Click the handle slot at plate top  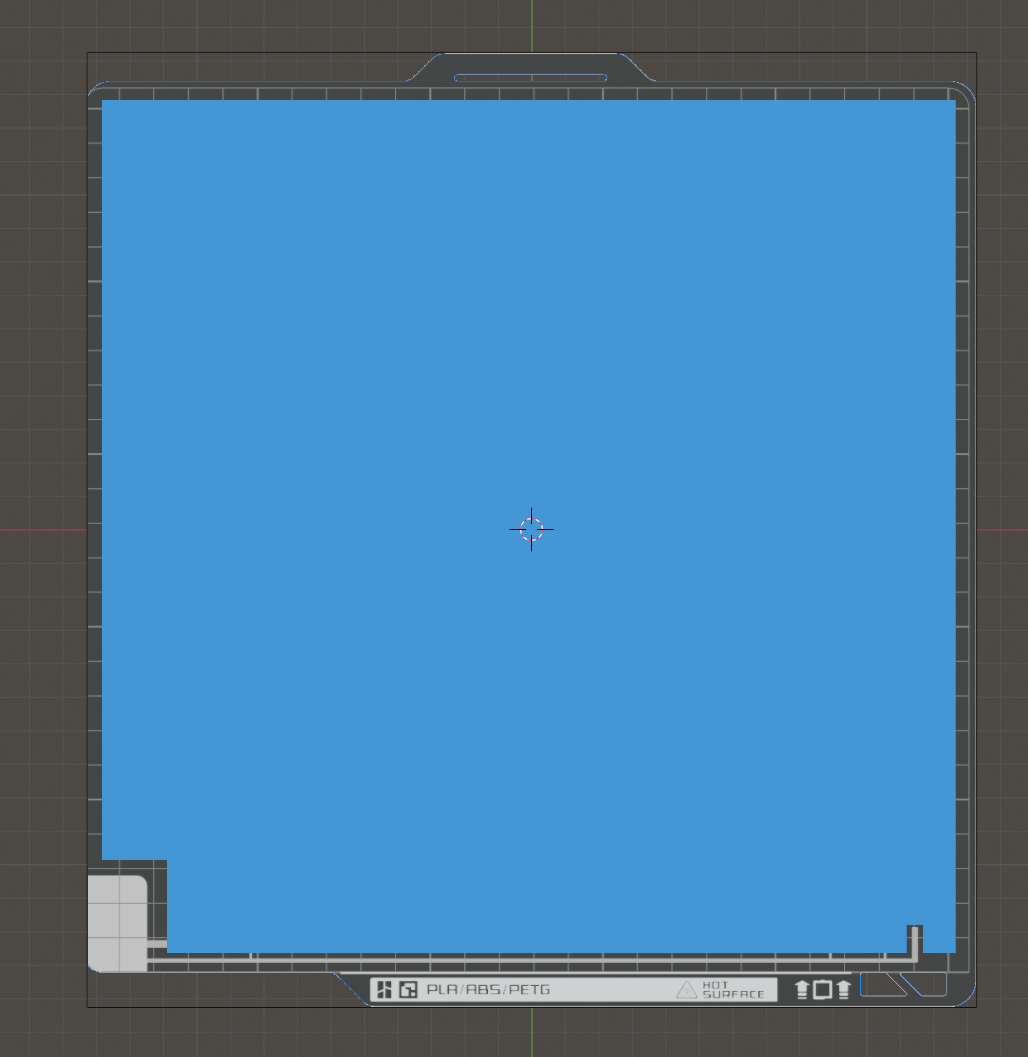(531, 78)
